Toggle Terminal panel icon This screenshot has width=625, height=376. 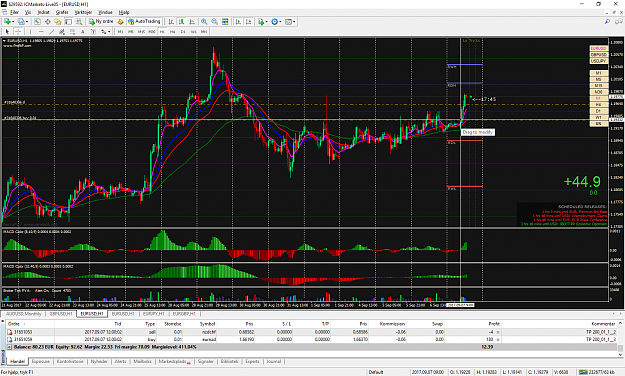coord(69,22)
